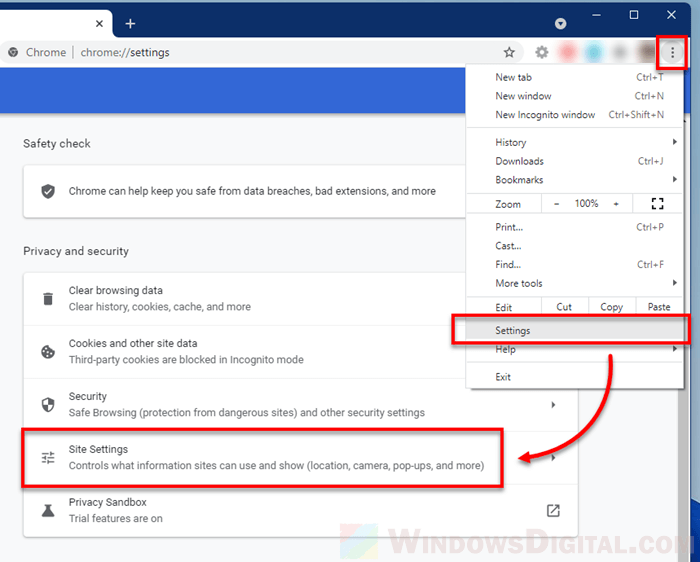Open the blurred profile avatar
The image size is (700, 562).
[x=646, y=53]
